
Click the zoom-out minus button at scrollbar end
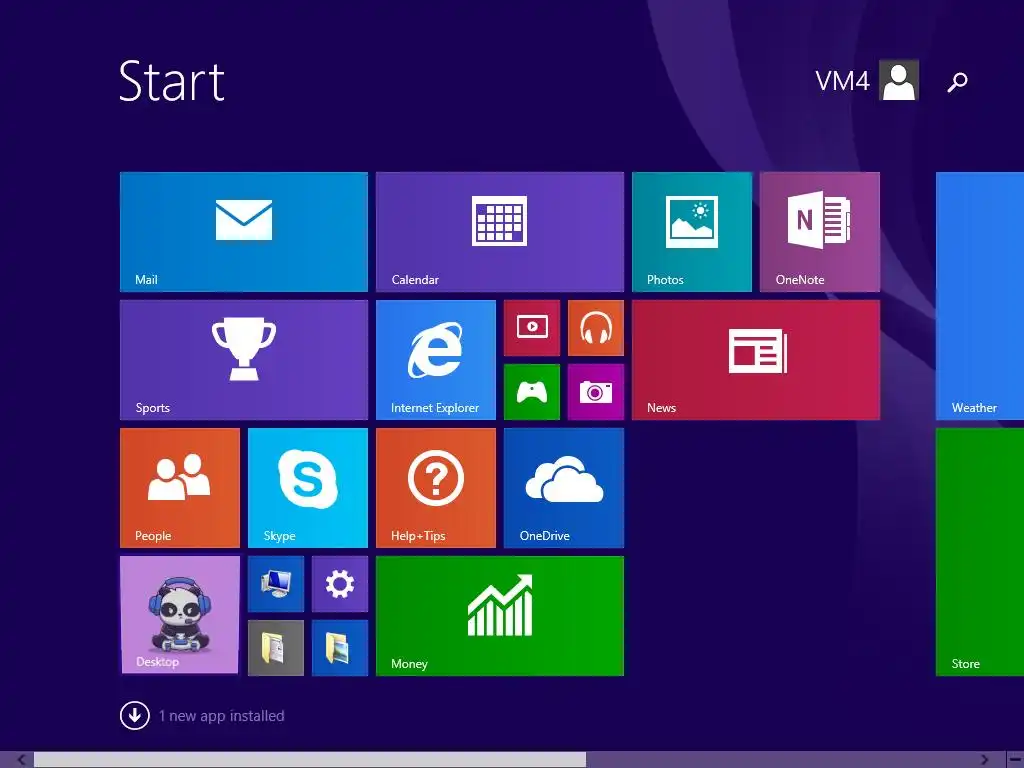(x=1014, y=760)
